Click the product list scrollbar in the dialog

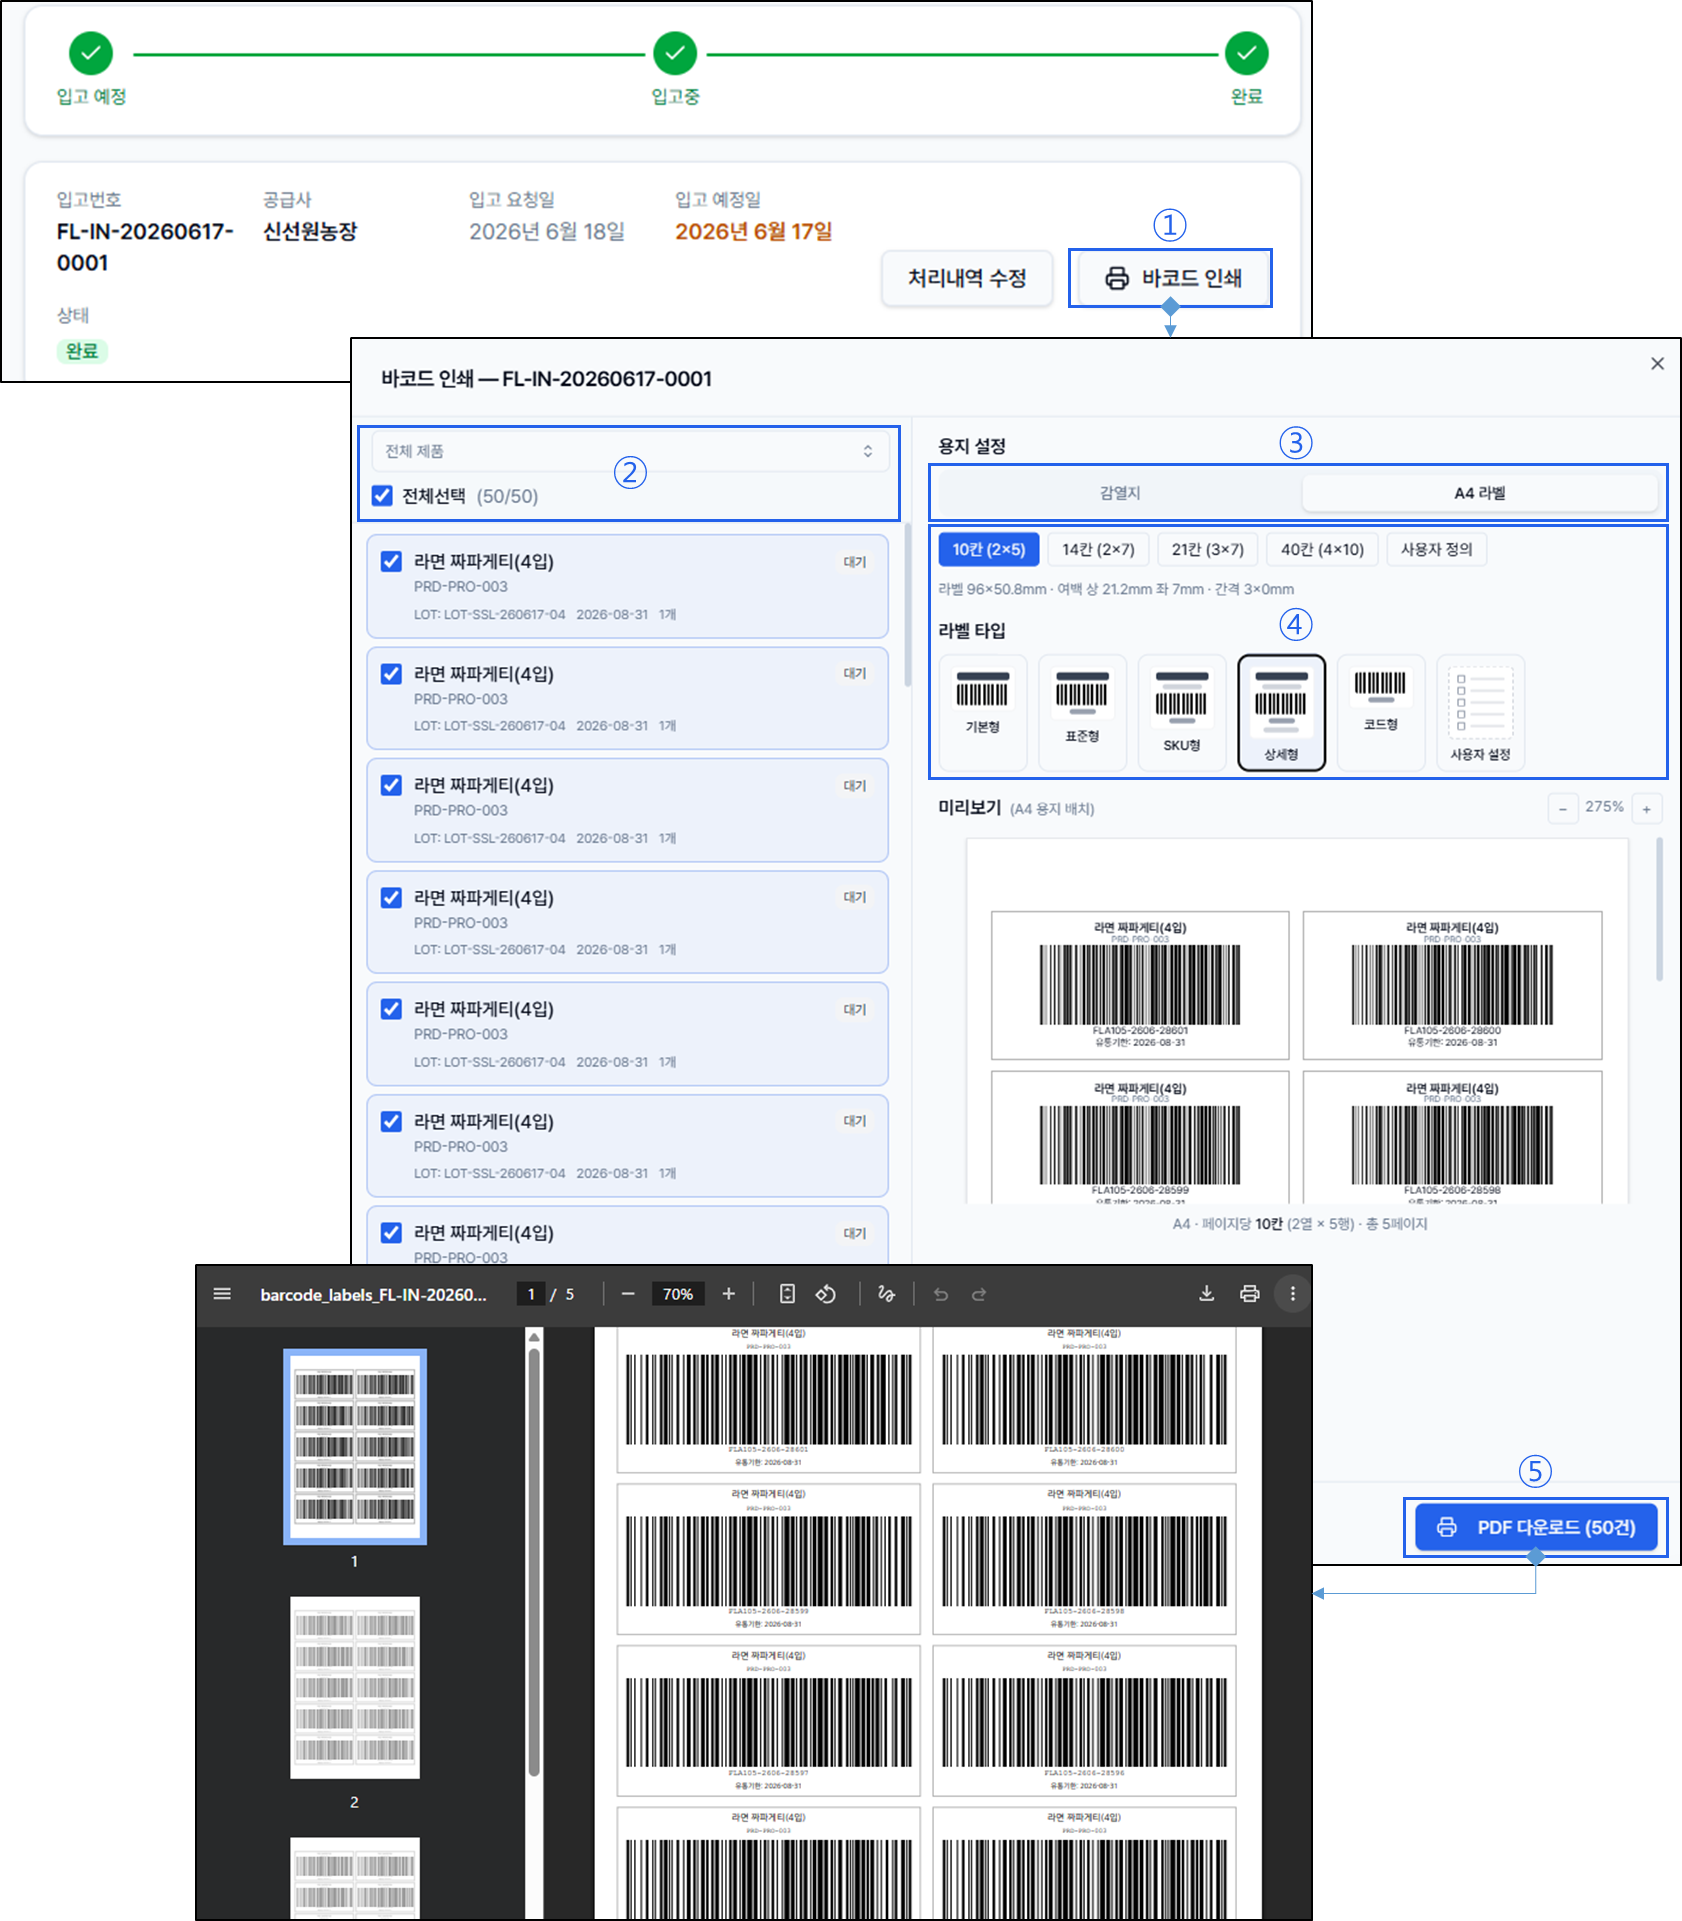point(908,605)
